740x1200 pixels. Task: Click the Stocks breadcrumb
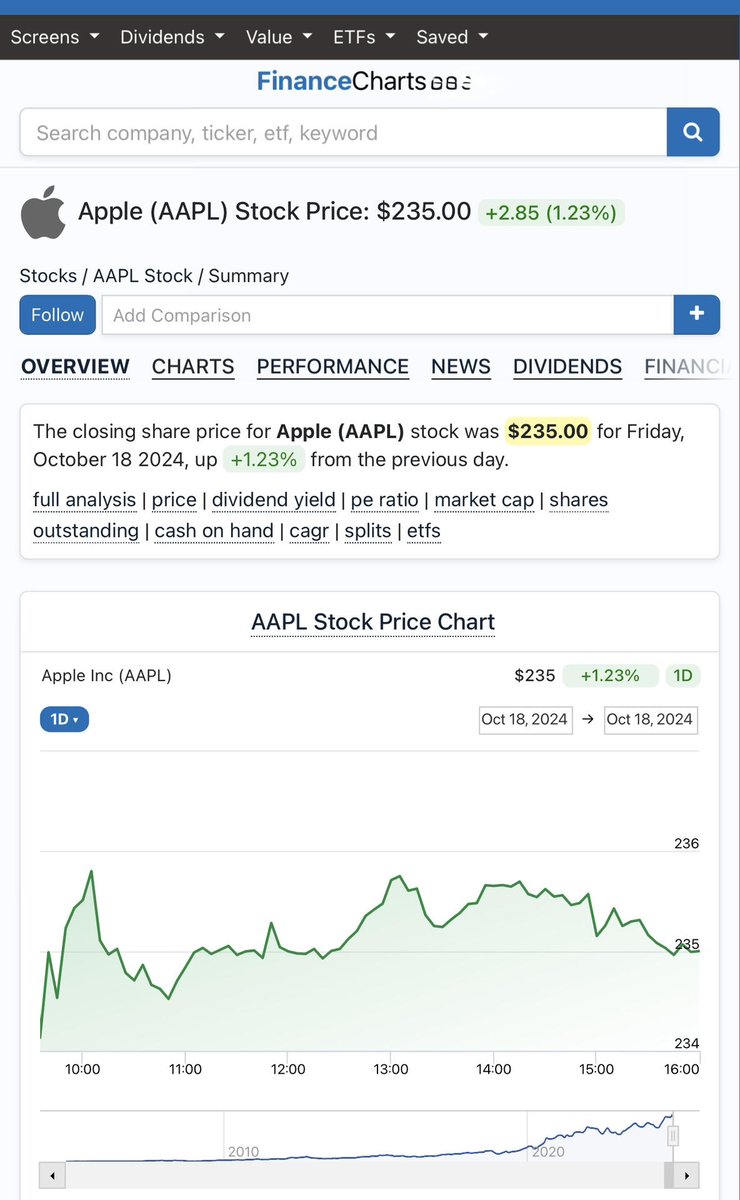tap(48, 276)
